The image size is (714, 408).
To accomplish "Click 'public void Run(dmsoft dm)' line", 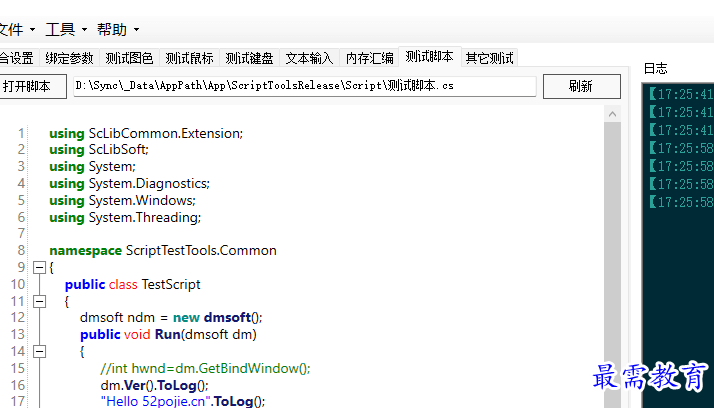I will (x=168, y=335).
